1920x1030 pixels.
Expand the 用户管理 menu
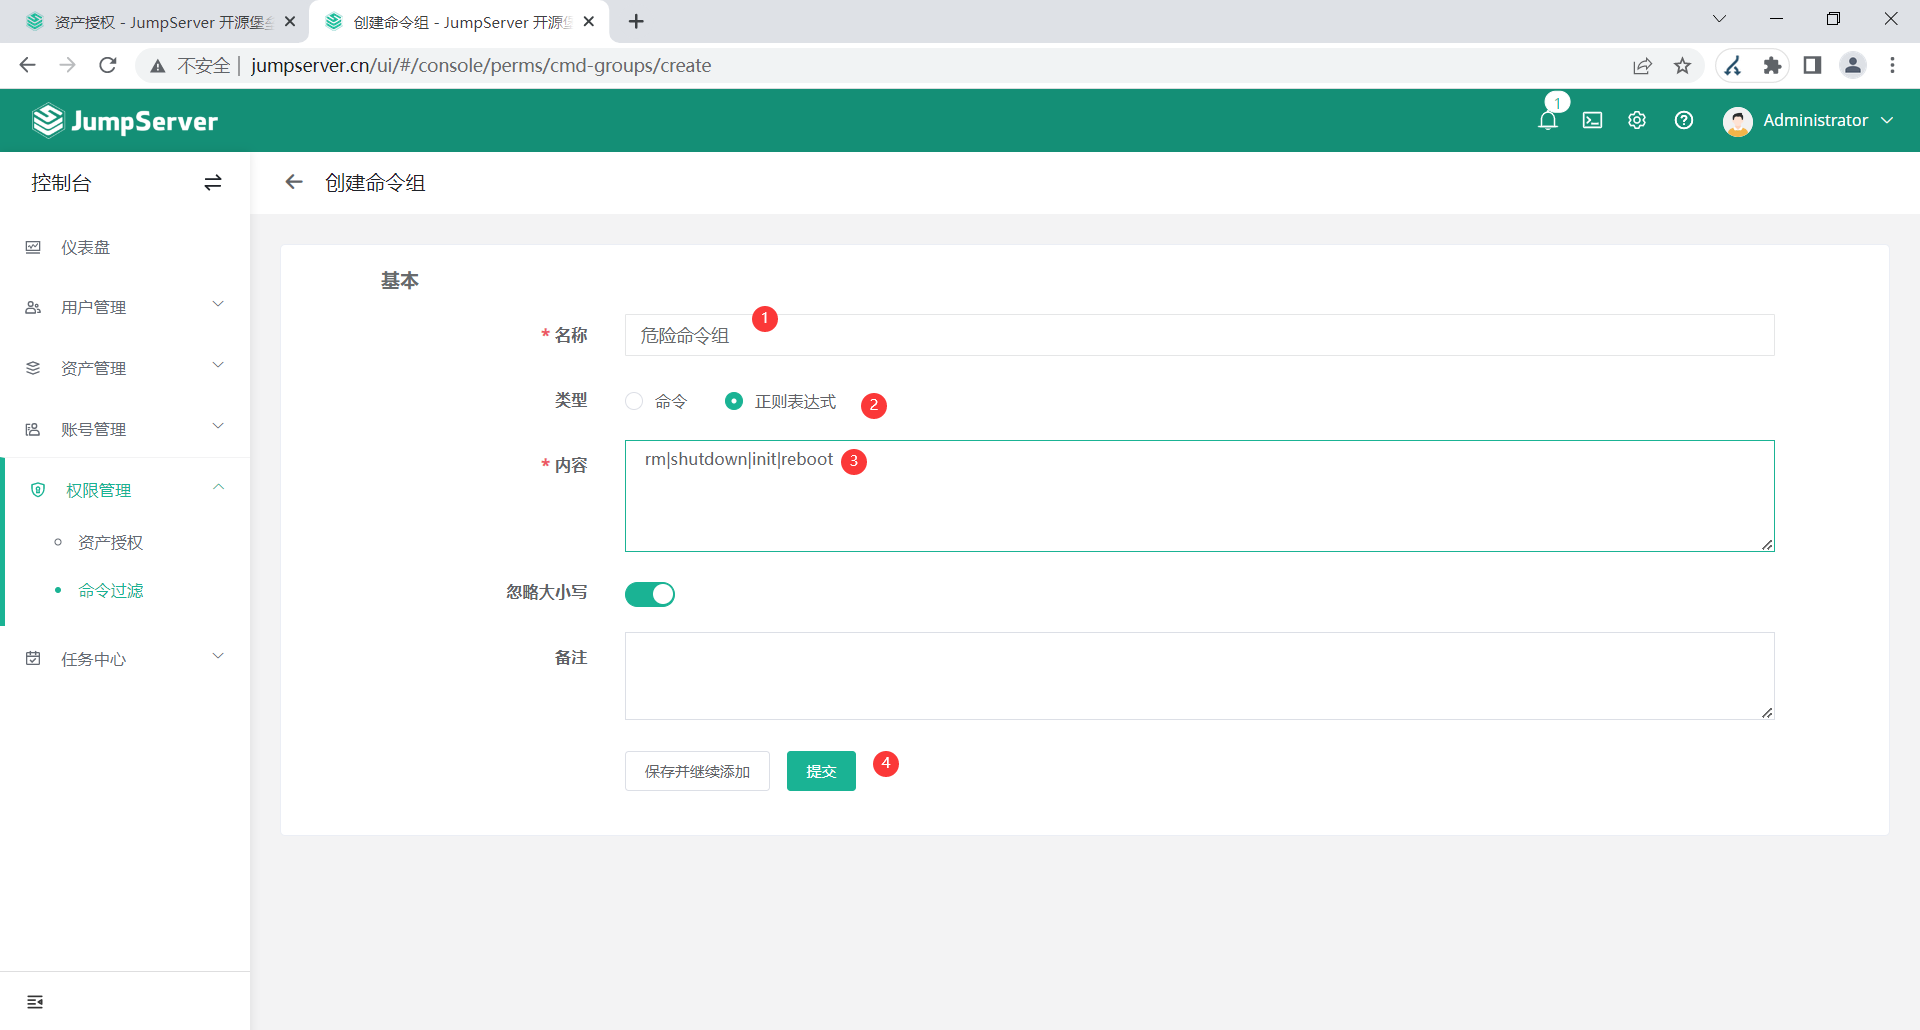218,304
